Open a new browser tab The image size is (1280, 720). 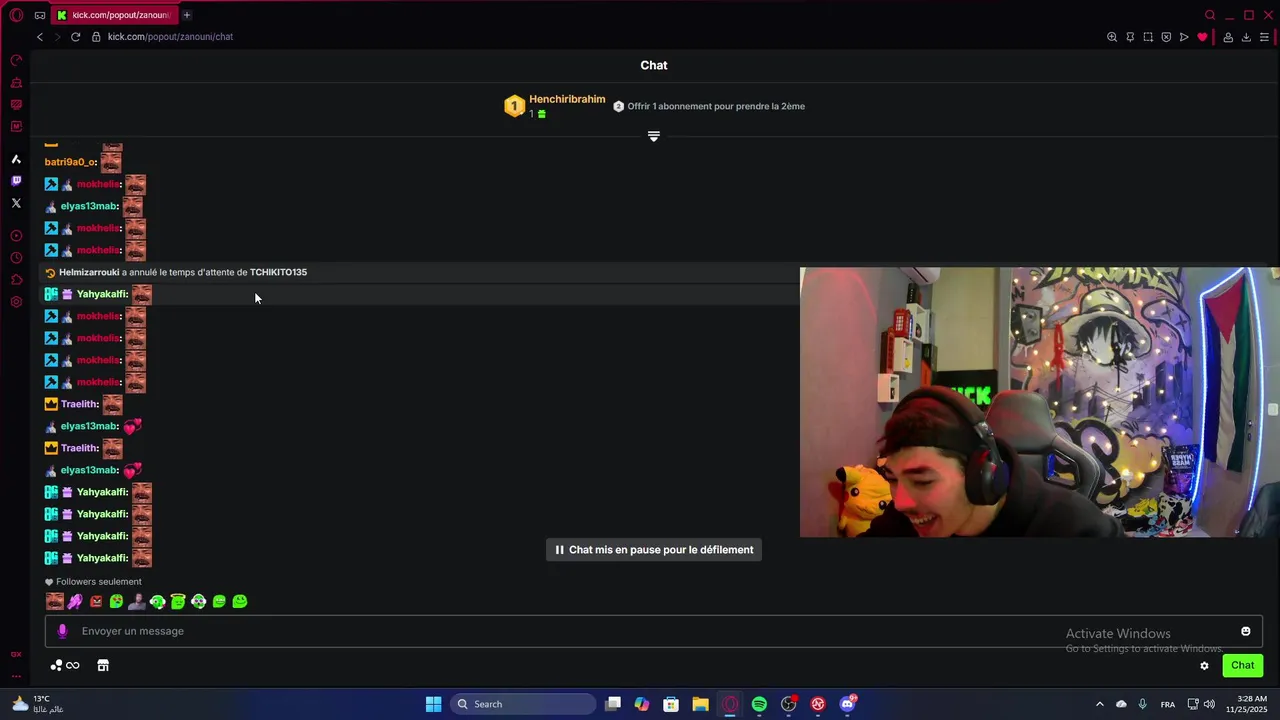coord(187,15)
